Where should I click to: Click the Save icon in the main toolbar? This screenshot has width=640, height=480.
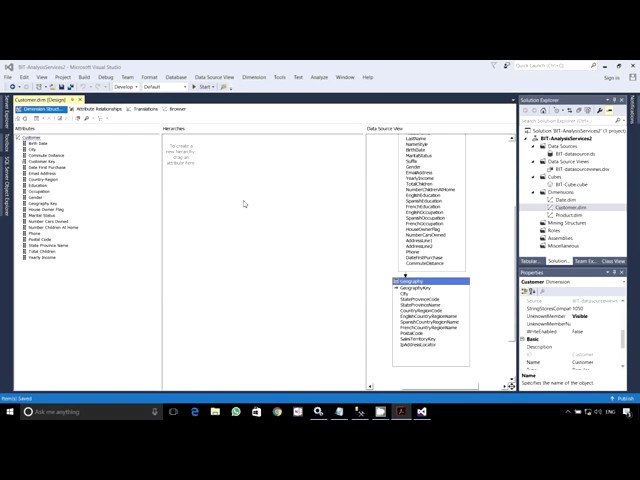click(x=61, y=87)
